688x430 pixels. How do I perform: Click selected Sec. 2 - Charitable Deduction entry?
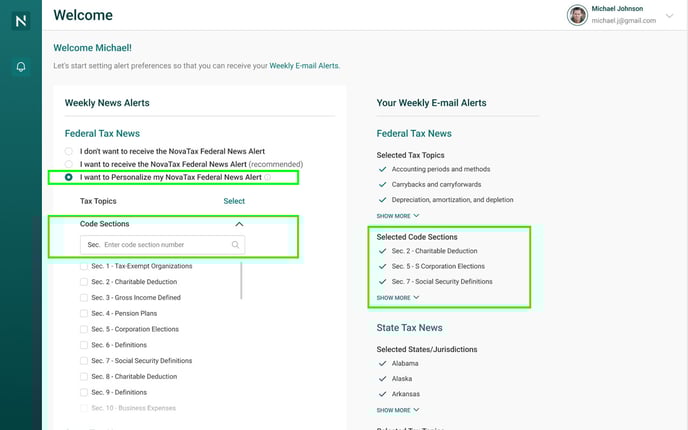tap(434, 251)
